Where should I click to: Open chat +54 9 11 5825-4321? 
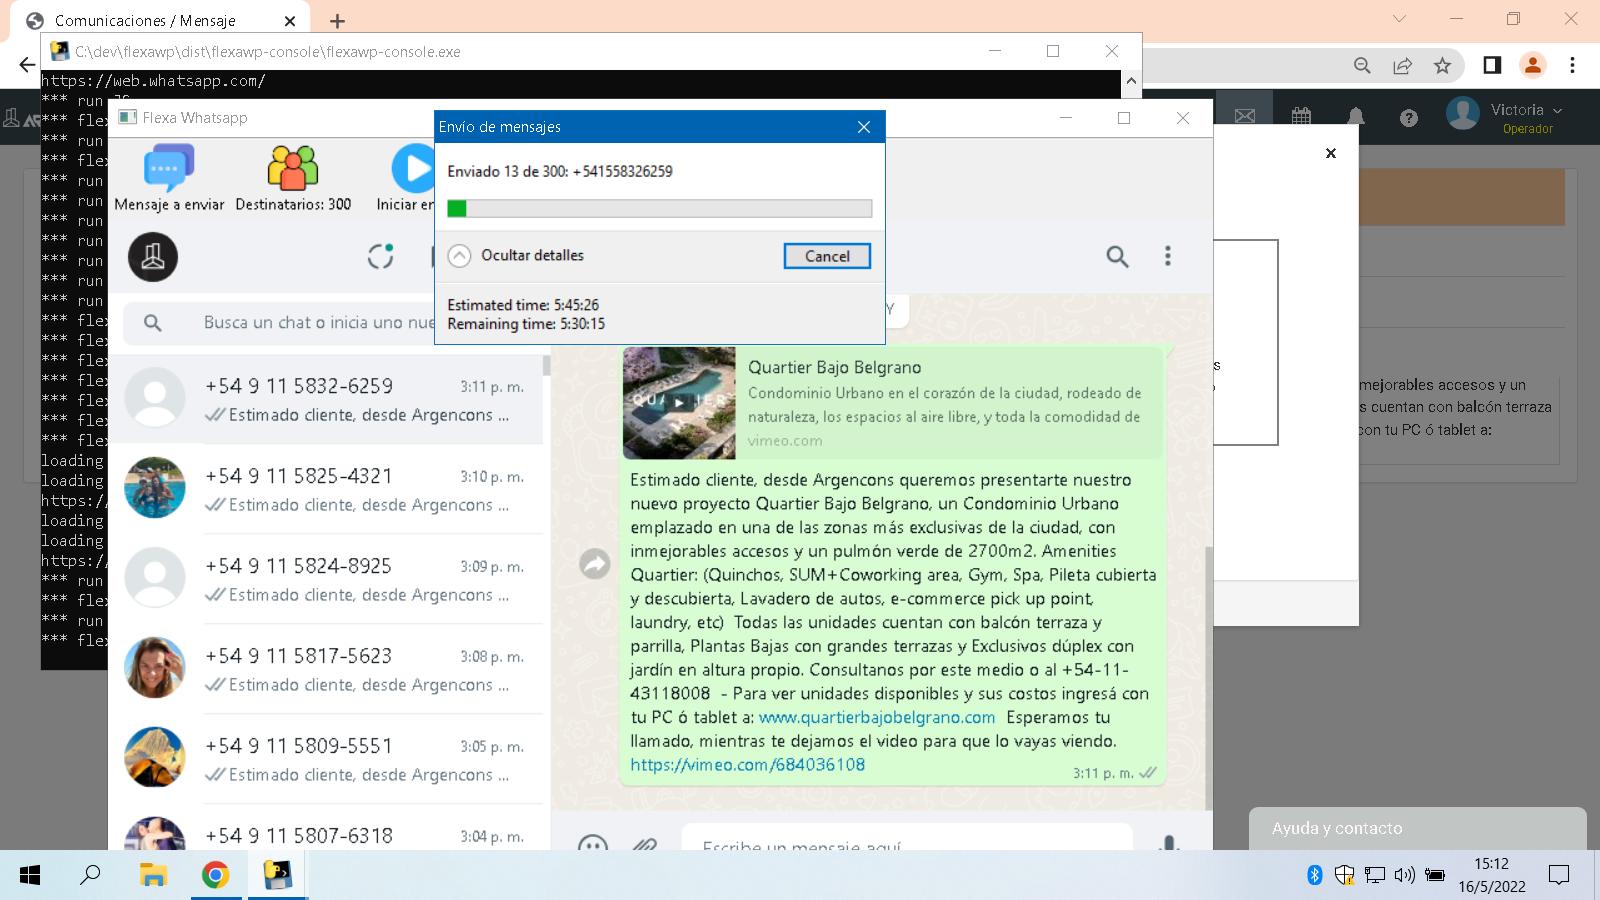click(x=326, y=489)
